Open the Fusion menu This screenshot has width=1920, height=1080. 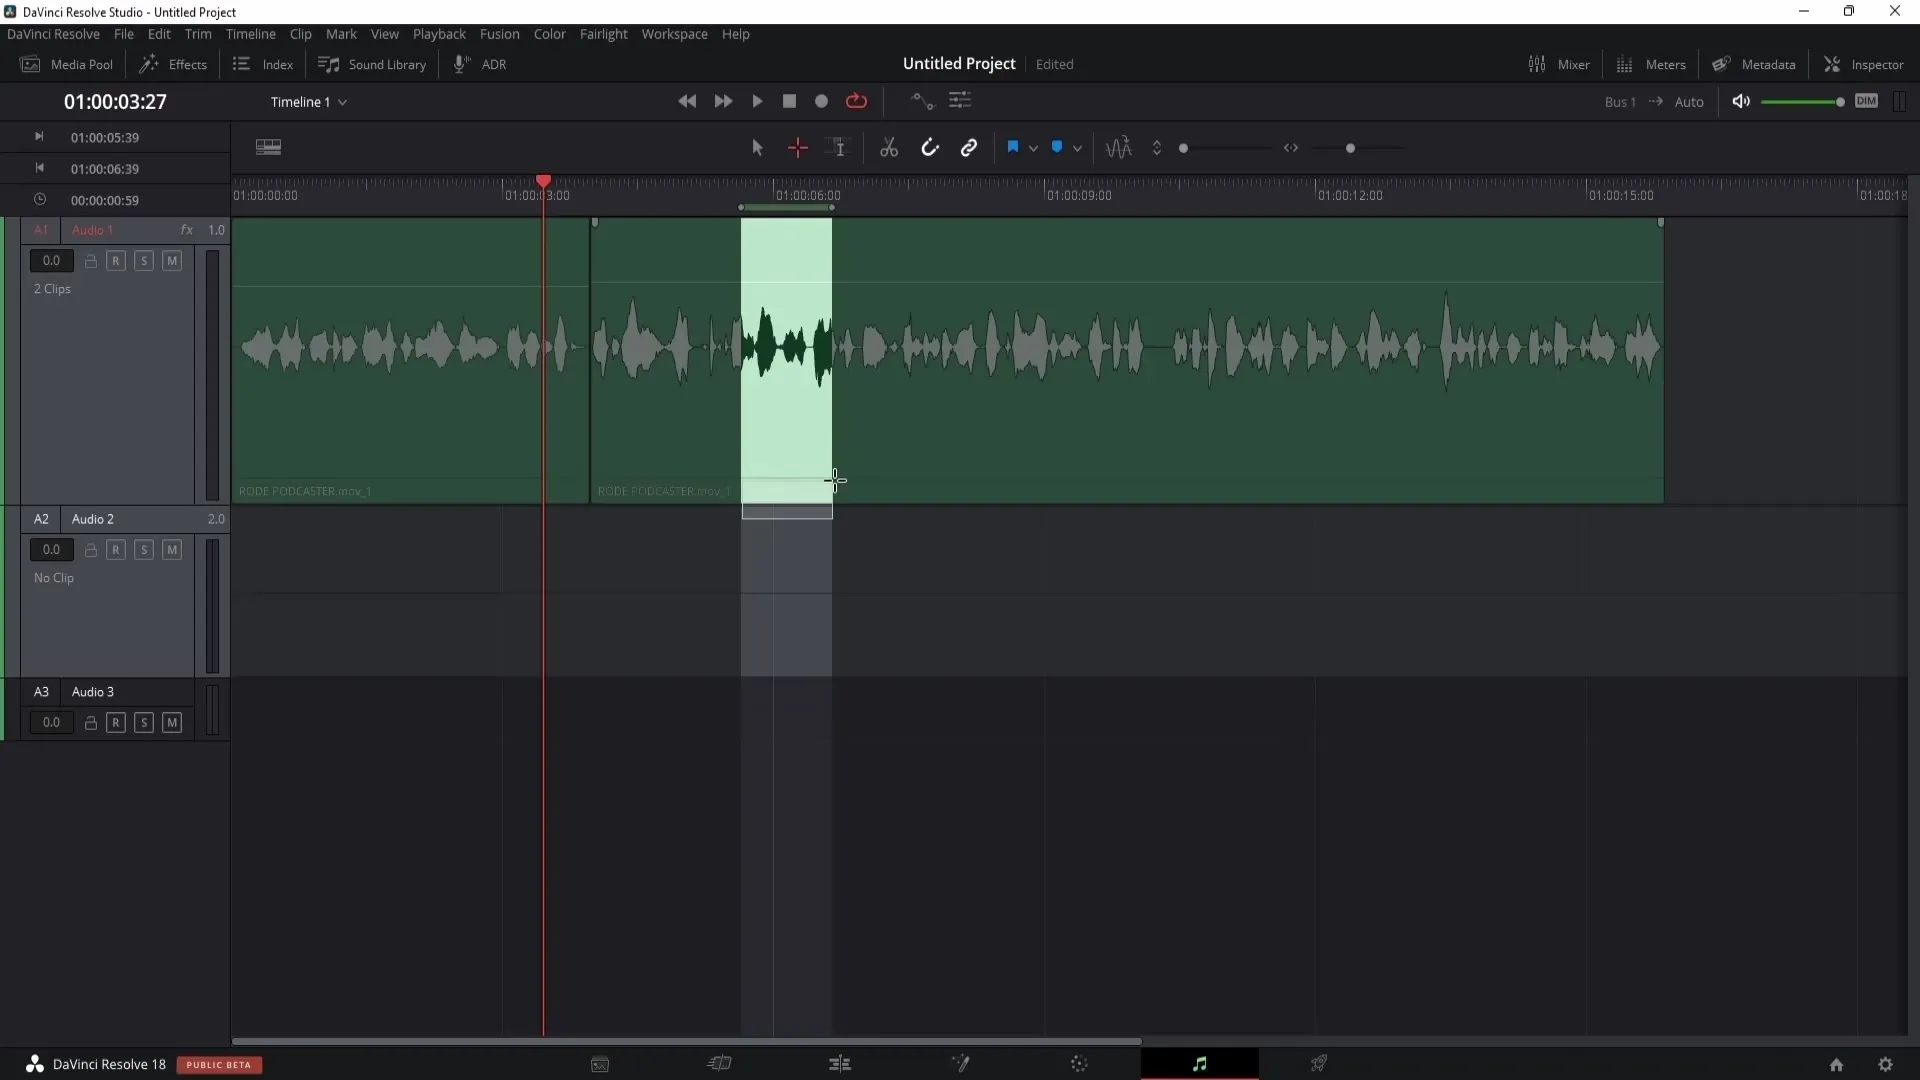(499, 34)
